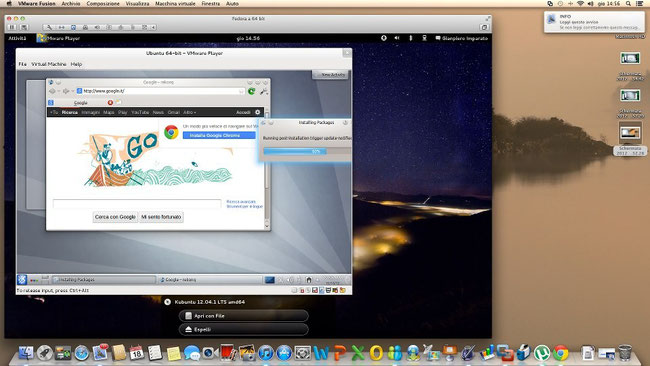
Task: Open rekonq tools wrench menu
Action: 264,91
